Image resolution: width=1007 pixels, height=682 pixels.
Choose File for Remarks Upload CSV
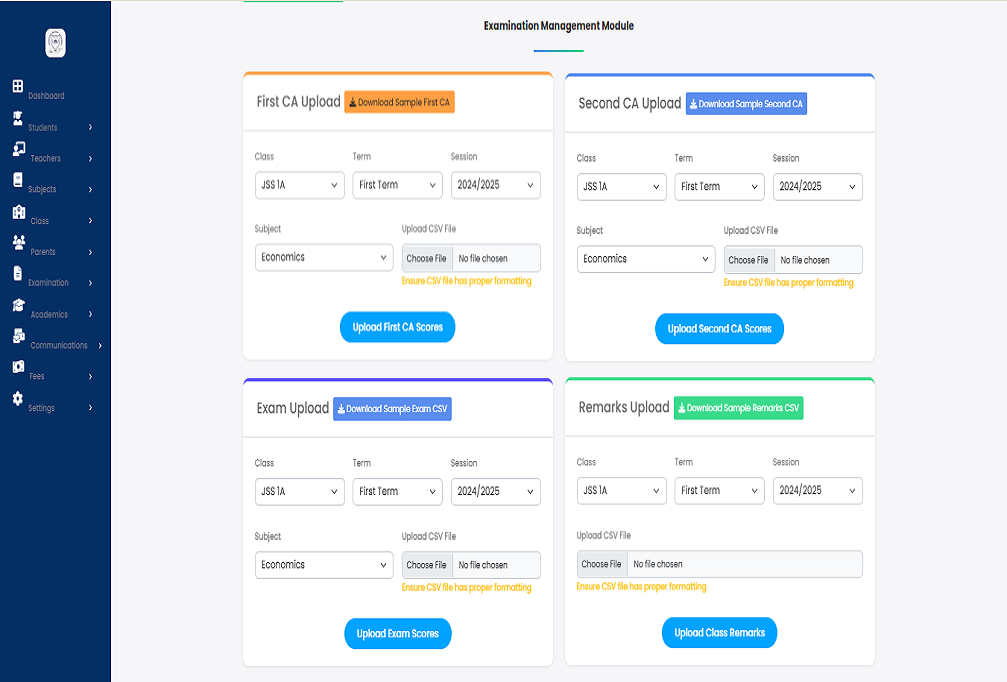(601, 564)
